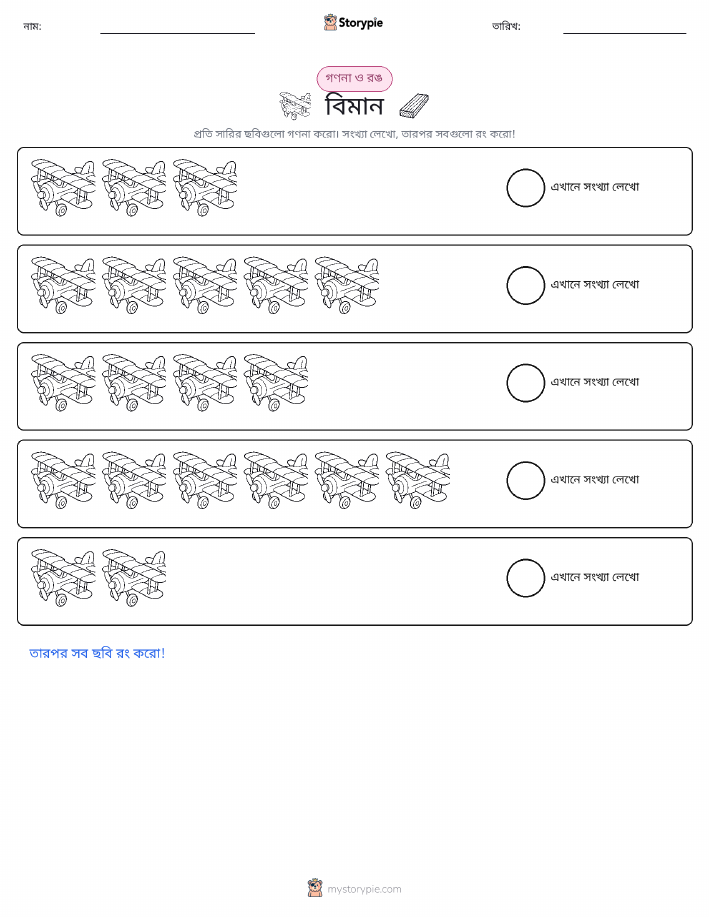Click the answer circle in the fourth row
The height and width of the screenshot is (917, 709).
tap(525, 480)
